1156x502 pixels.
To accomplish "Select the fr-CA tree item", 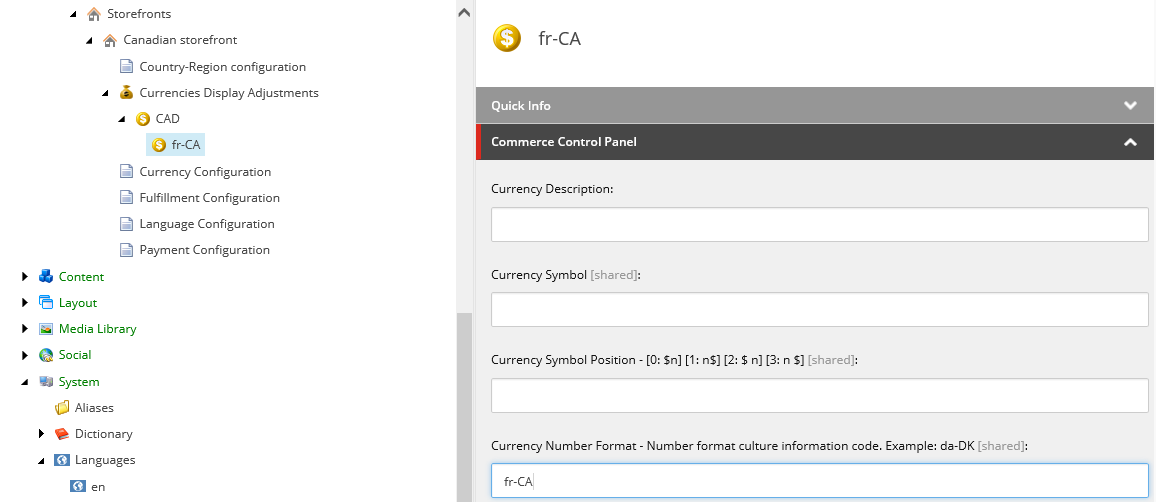I will [186, 145].
